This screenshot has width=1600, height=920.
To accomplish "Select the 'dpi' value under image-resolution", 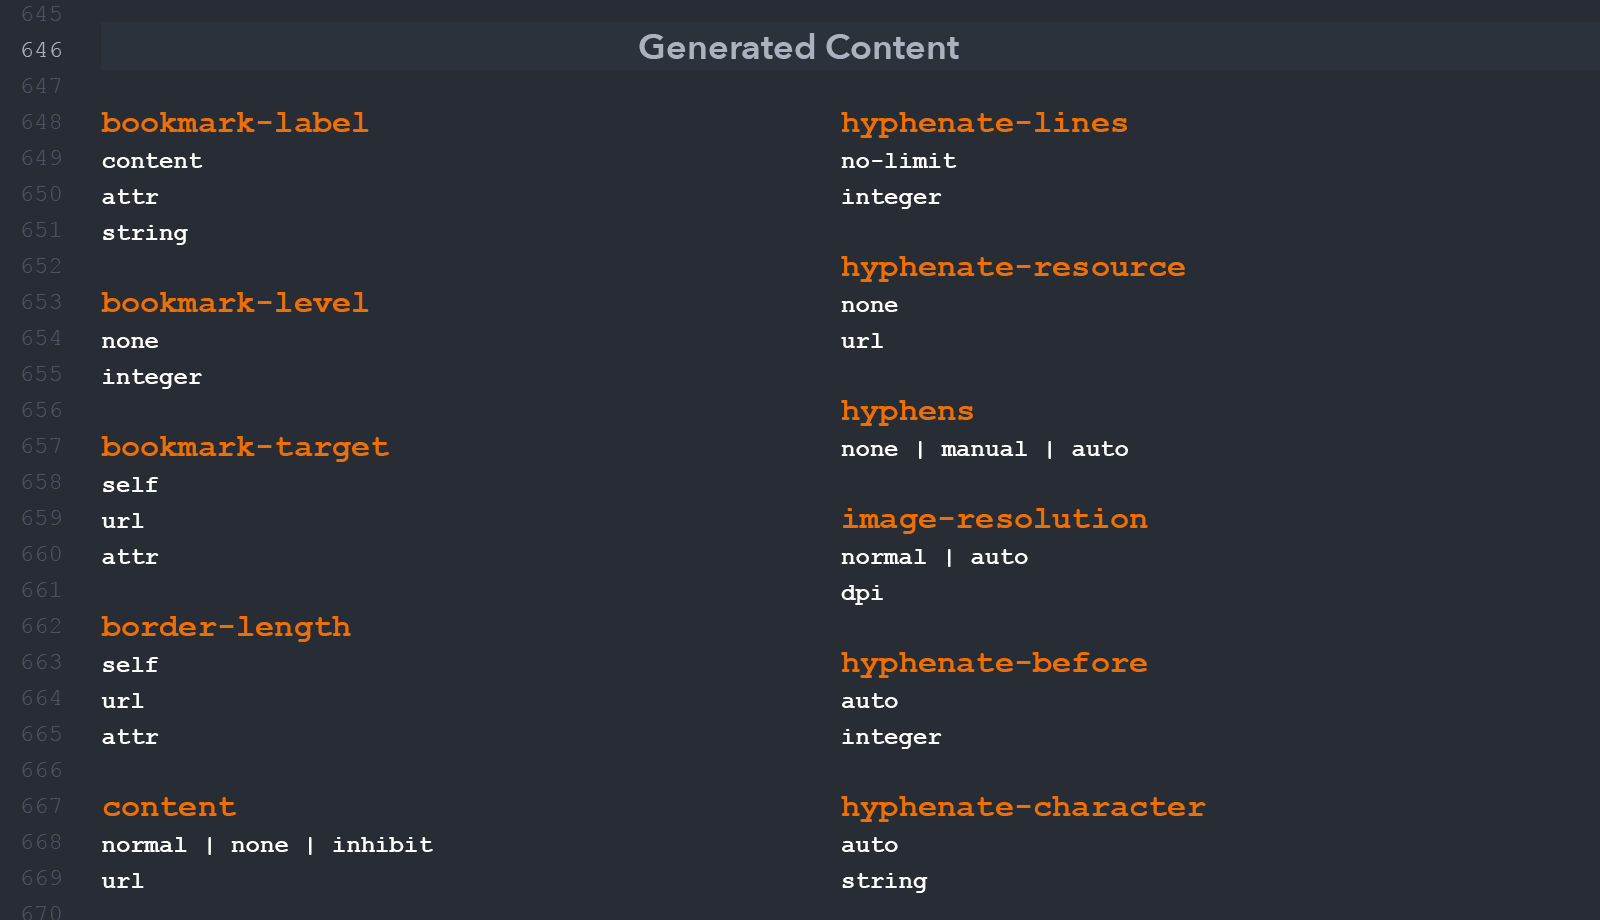I will pyautogui.click(x=862, y=594).
